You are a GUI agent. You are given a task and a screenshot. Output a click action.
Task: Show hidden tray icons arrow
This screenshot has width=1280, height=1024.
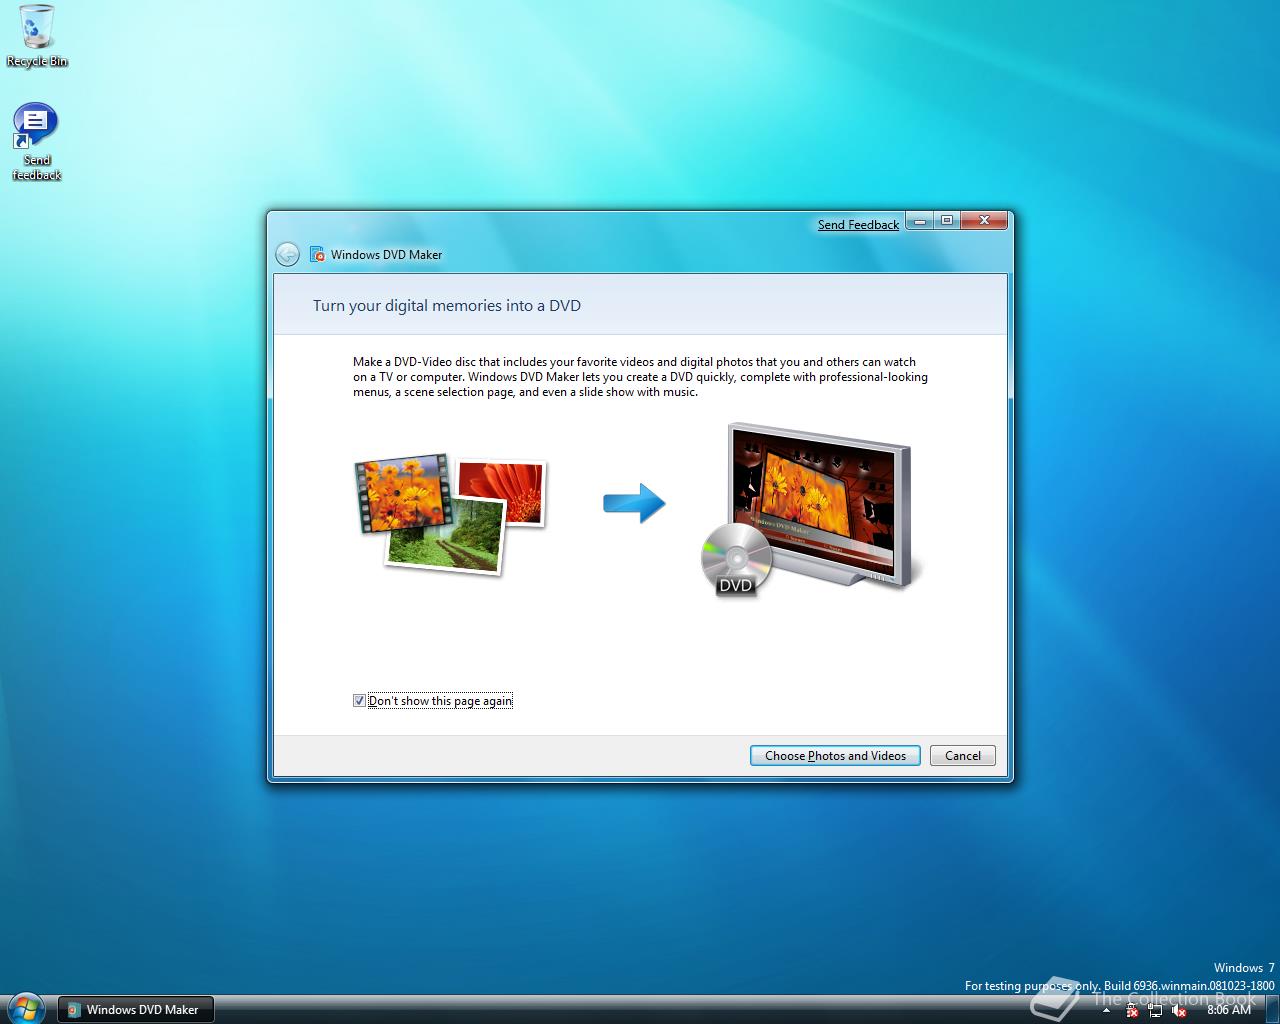pos(1106,1010)
